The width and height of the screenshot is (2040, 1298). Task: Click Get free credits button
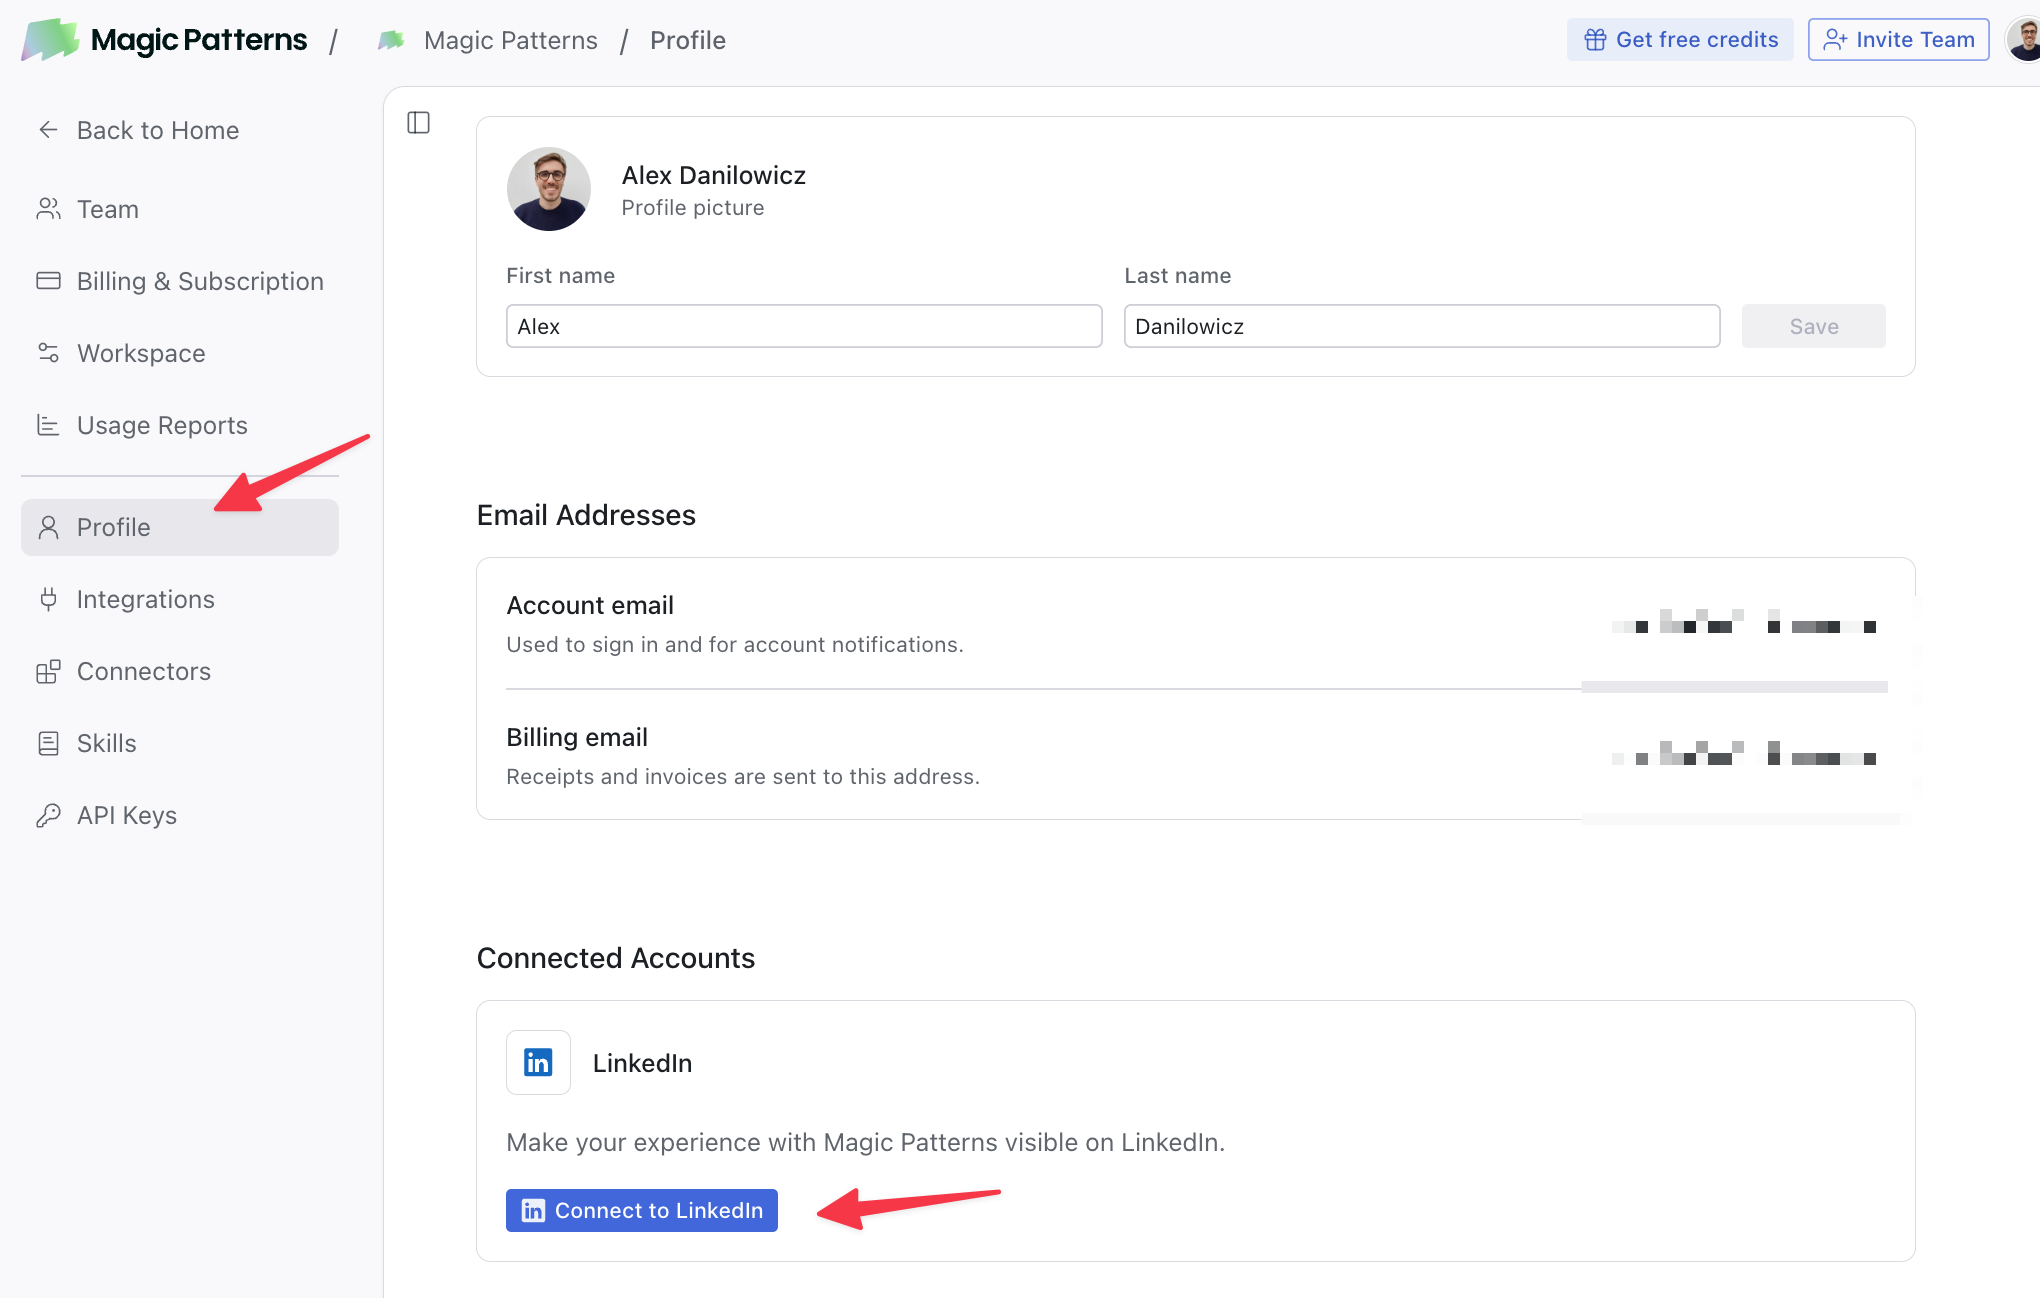click(1680, 40)
